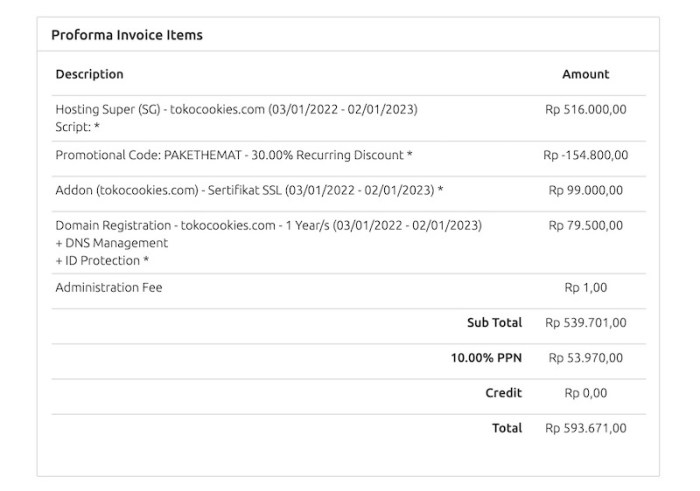
Task: Click the Rp 99.000,00 SSL amount
Action: (x=585, y=190)
